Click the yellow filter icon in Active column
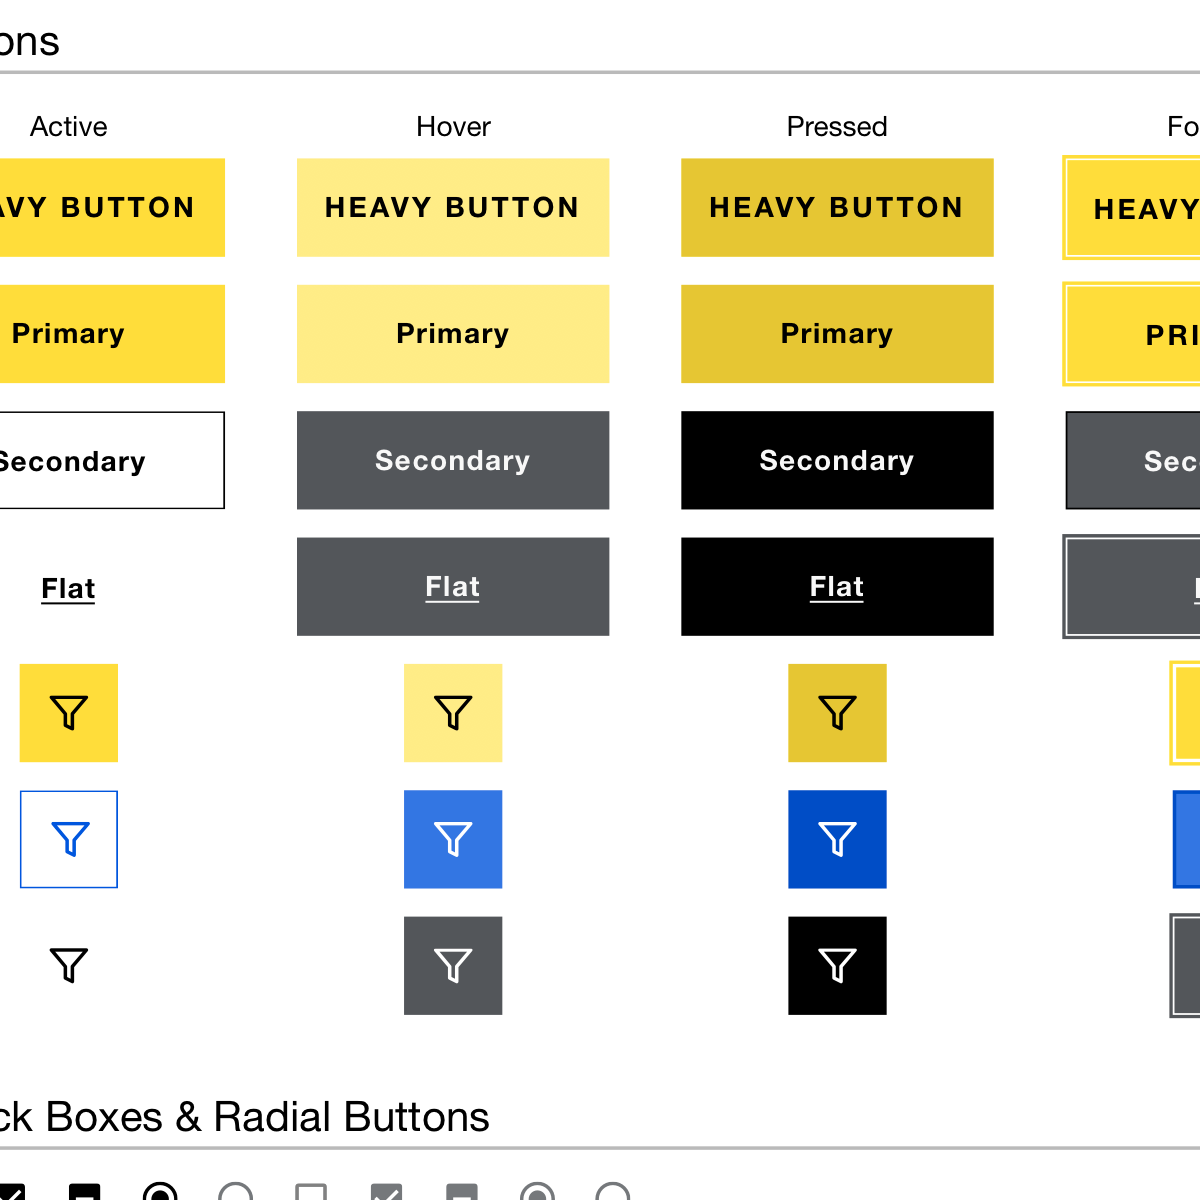 (x=69, y=713)
